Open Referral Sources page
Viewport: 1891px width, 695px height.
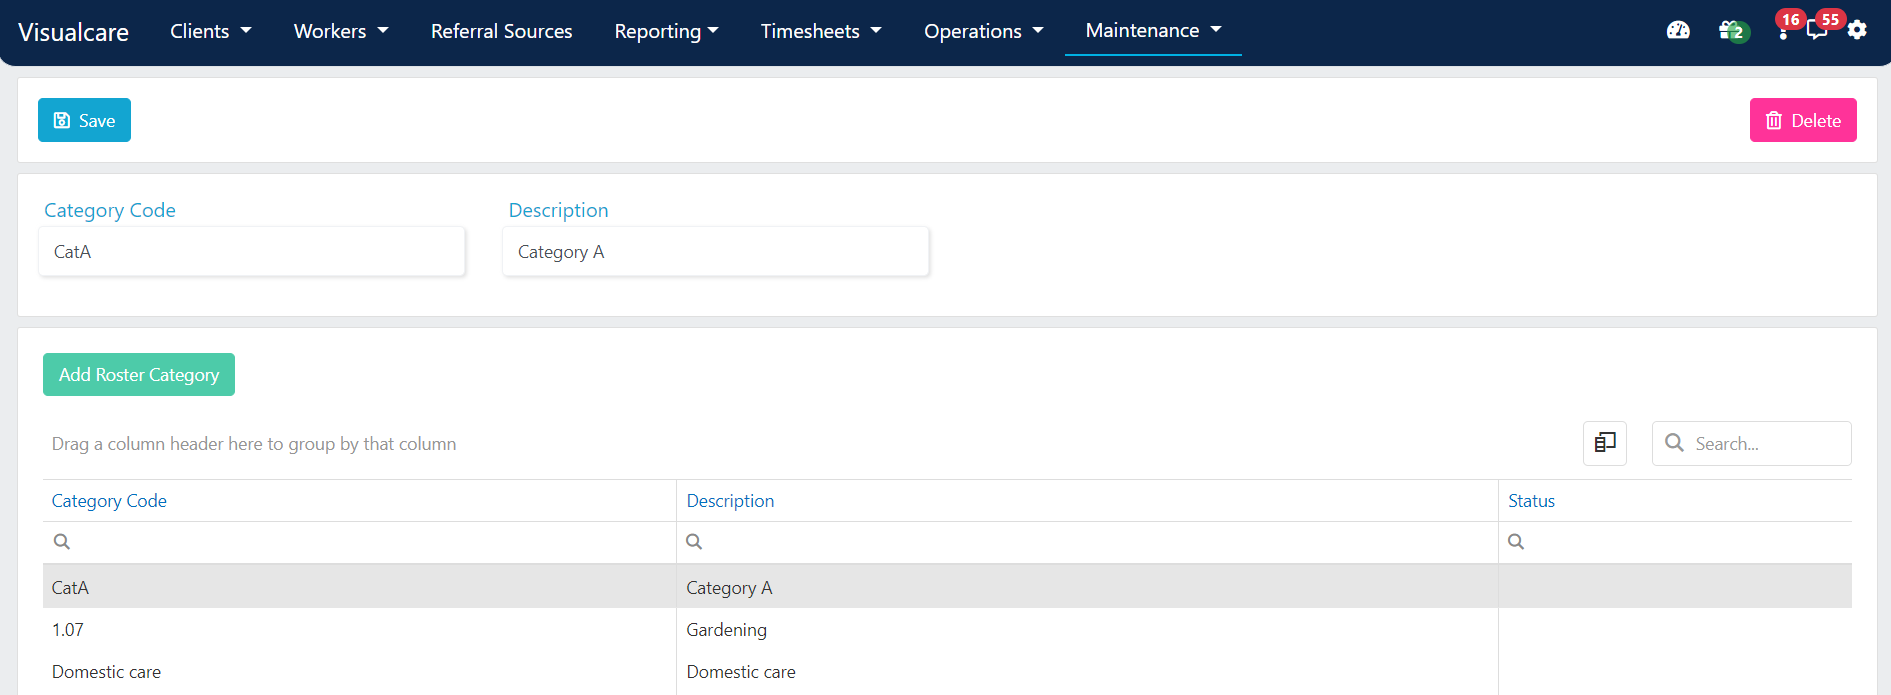[x=502, y=31]
